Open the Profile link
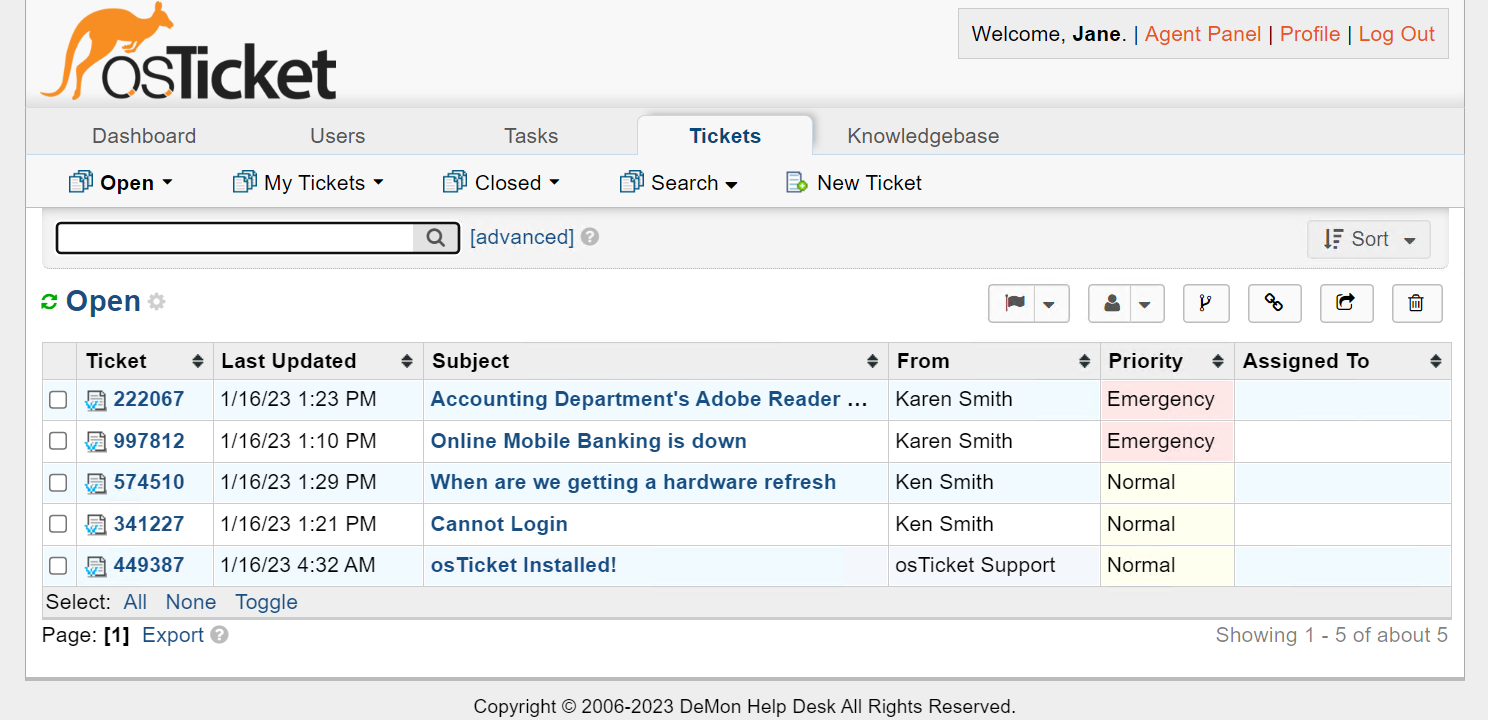 click(x=1310, y=34)
